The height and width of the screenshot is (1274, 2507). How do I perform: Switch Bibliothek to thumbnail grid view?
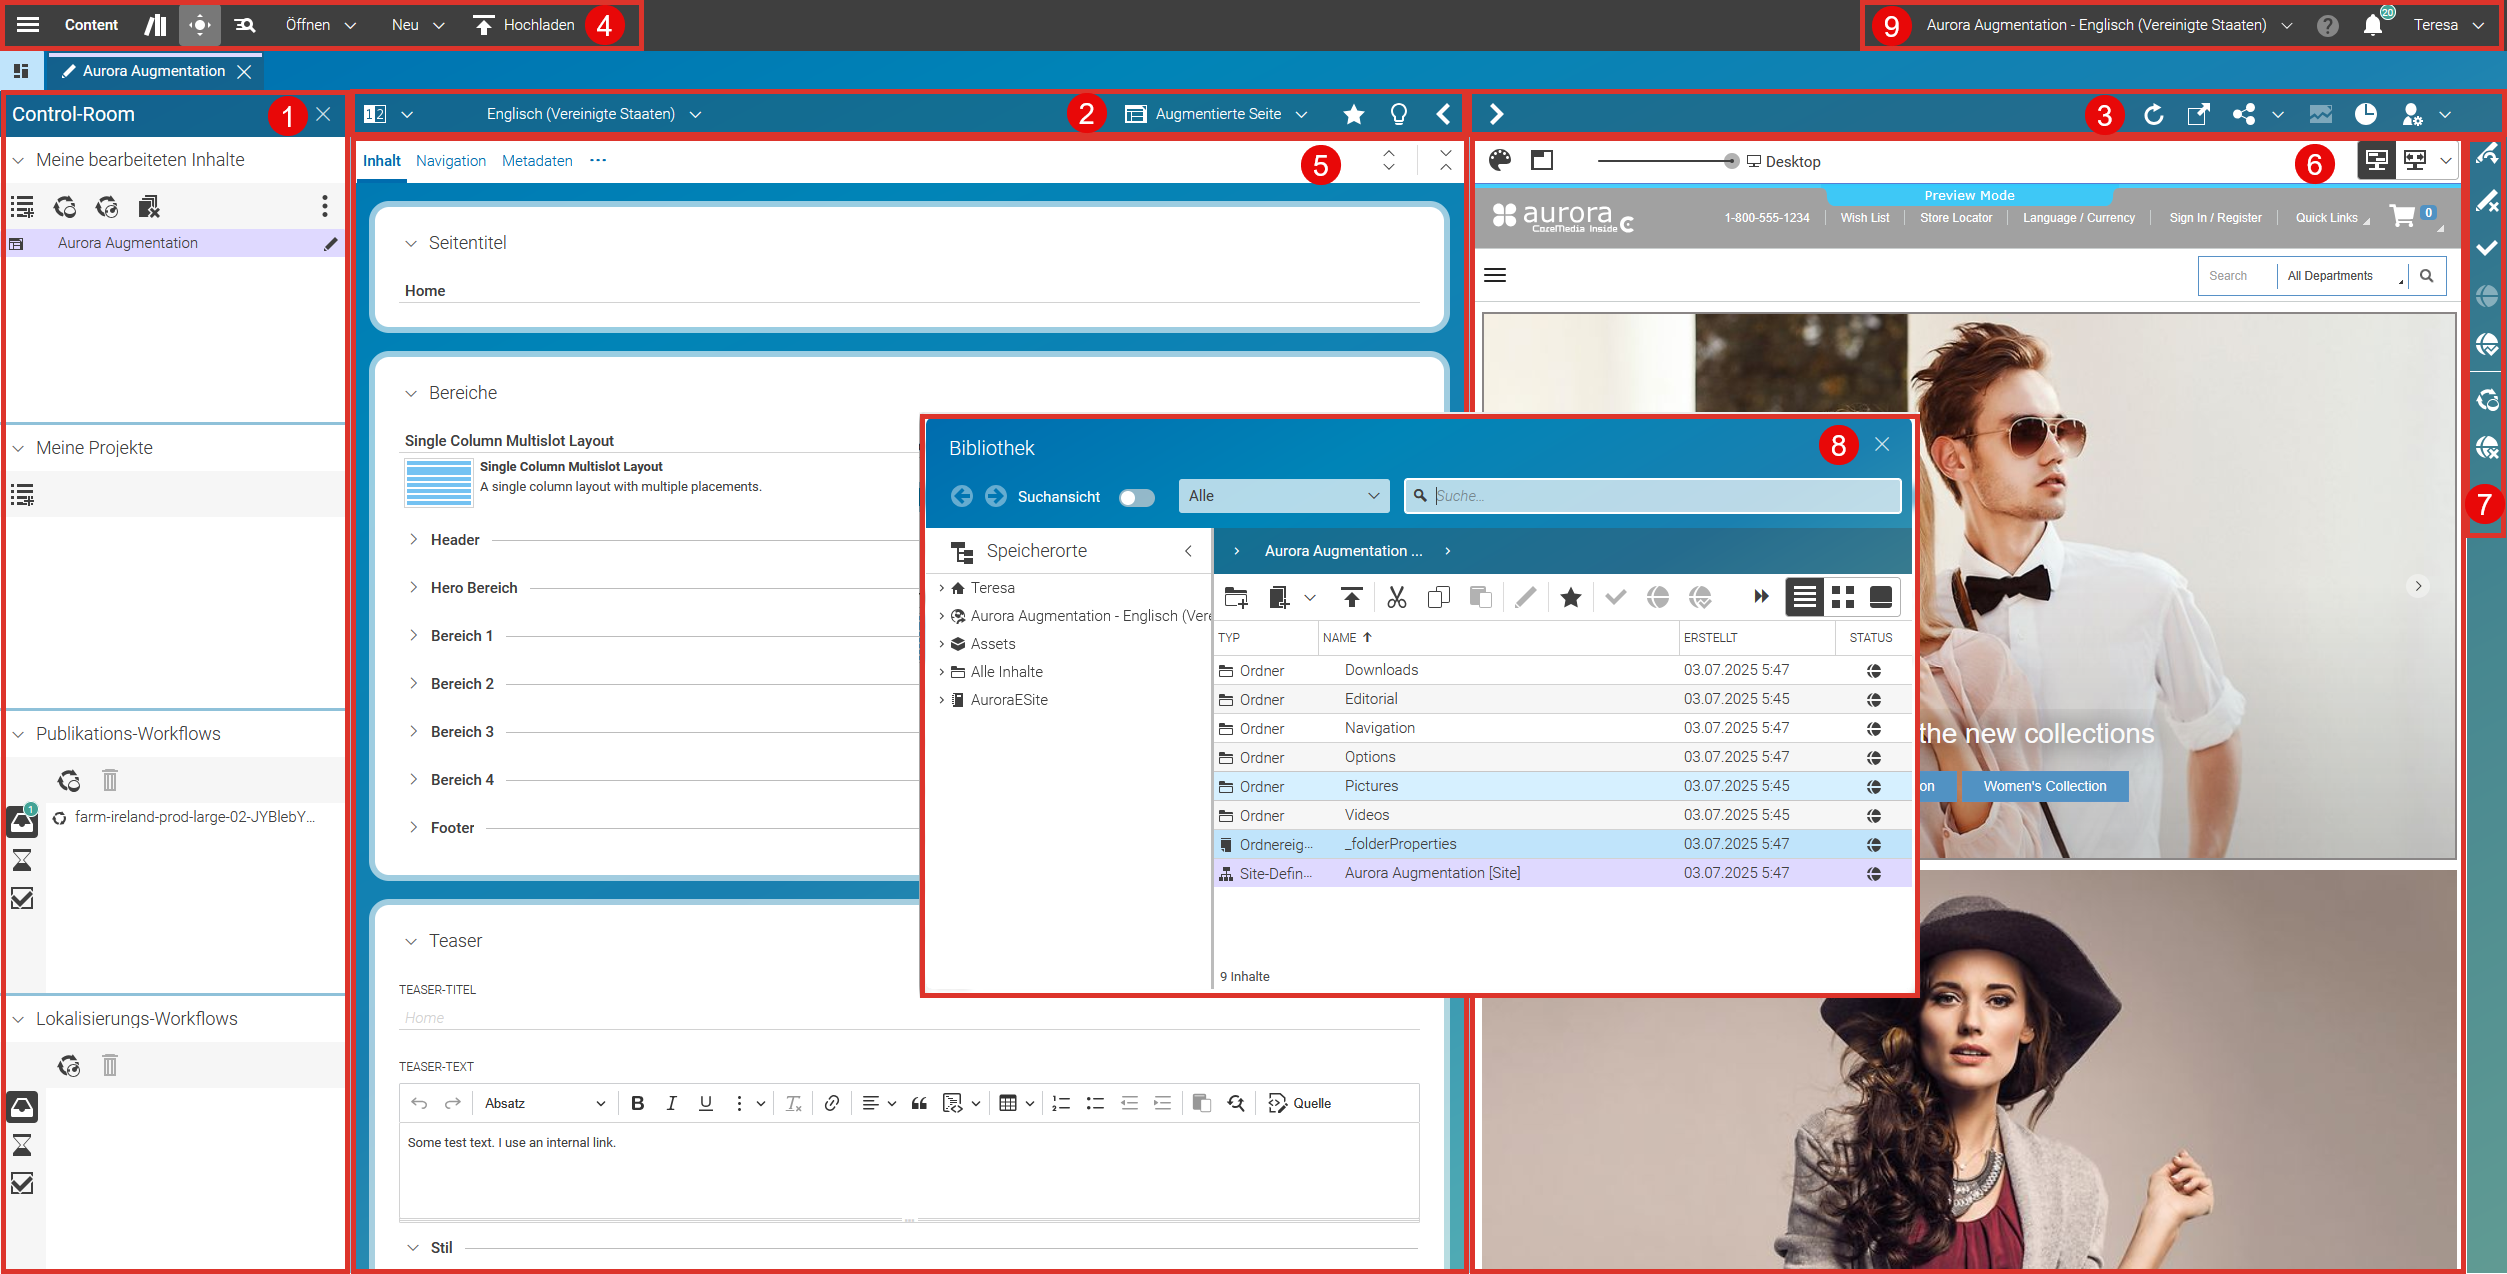pos(1842,597)
